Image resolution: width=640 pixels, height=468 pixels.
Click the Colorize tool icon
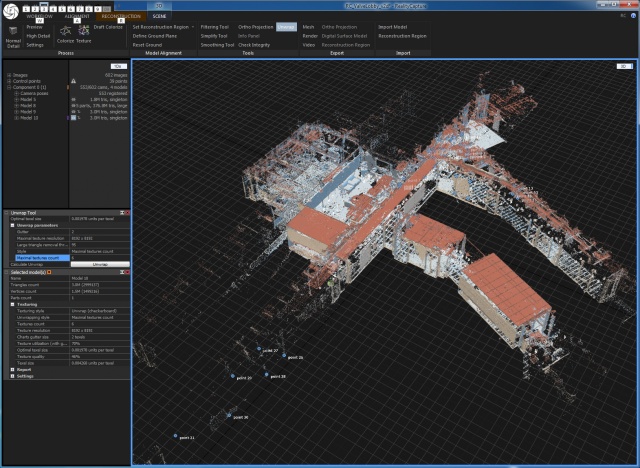(x=65, y=31)
